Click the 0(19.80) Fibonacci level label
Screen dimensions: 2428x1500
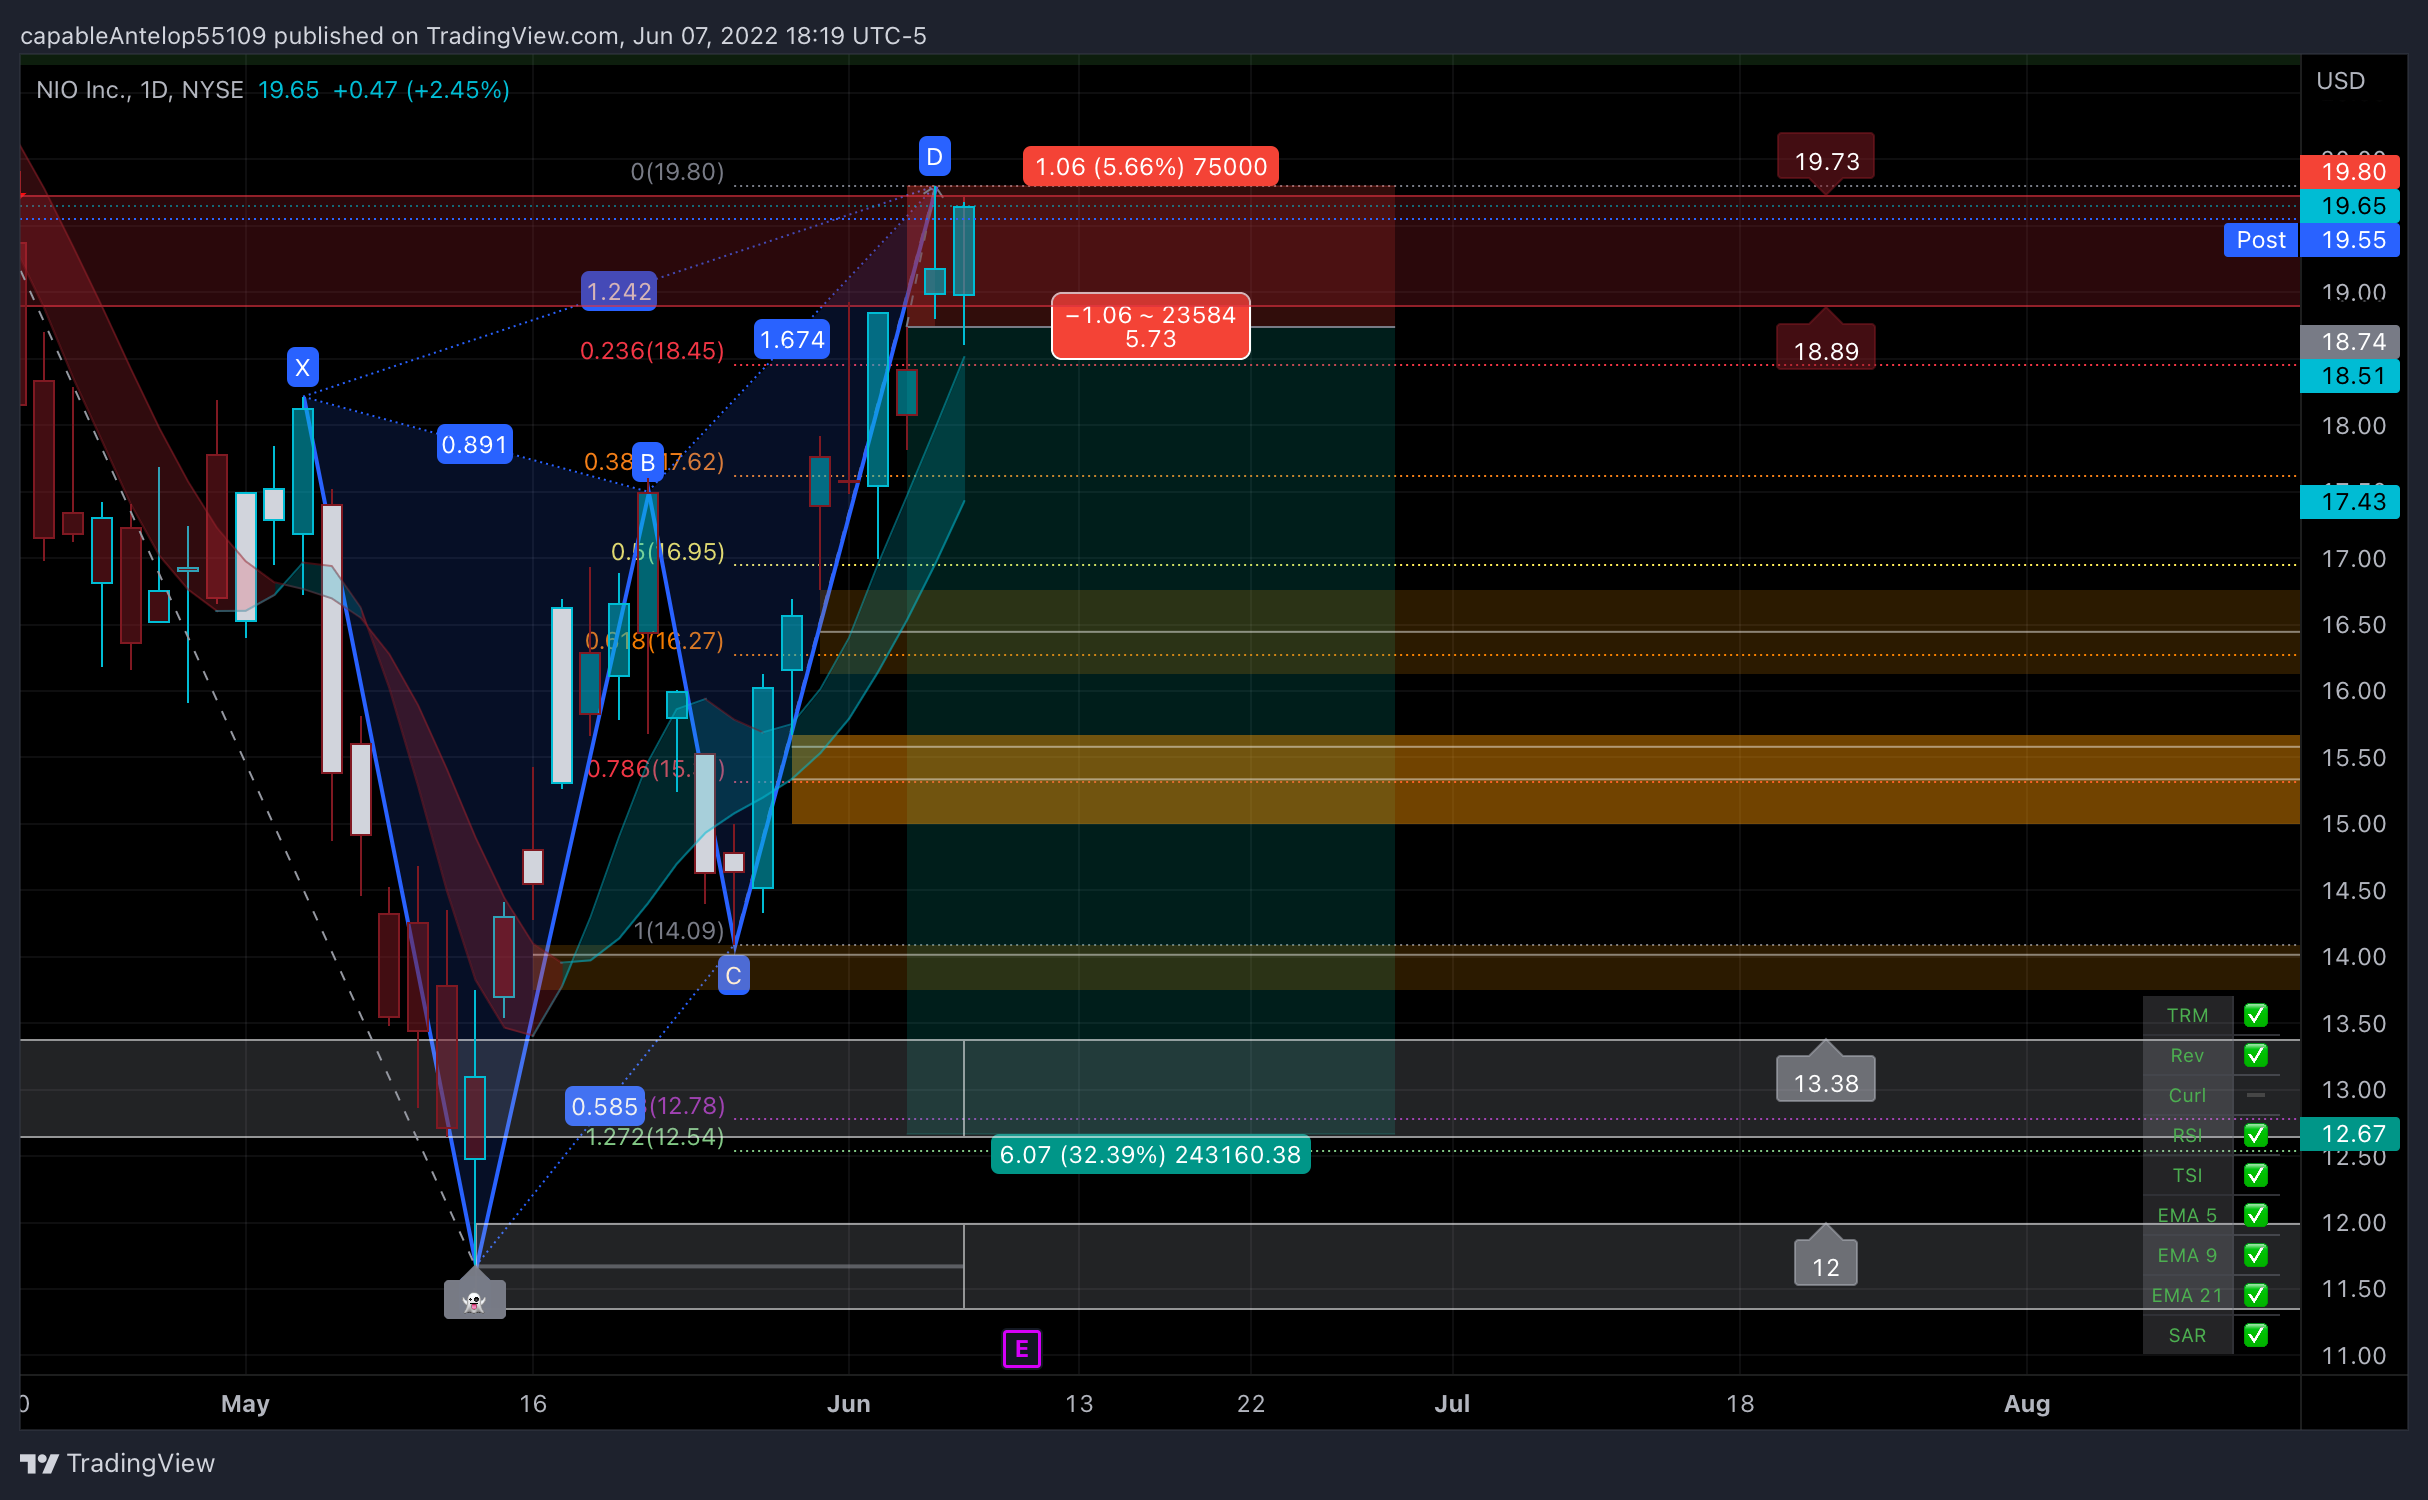(677, 171)
